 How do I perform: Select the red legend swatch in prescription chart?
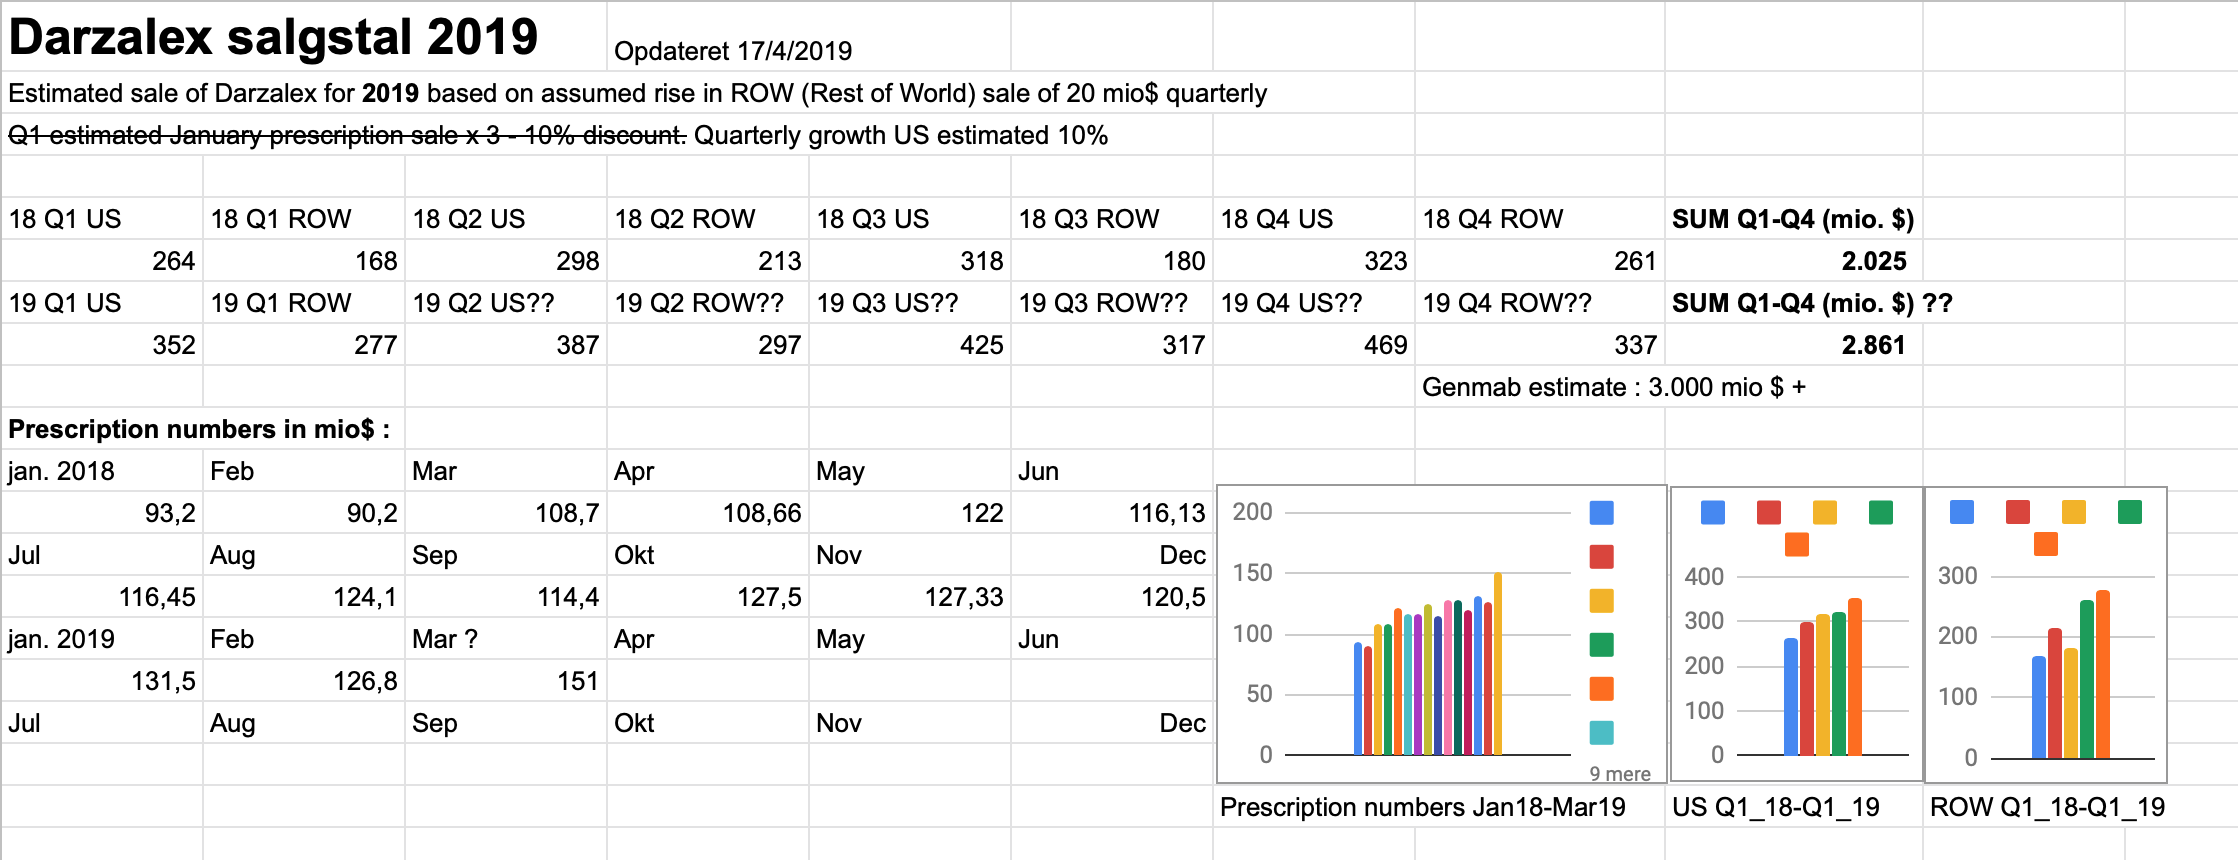click(1601, 557)
